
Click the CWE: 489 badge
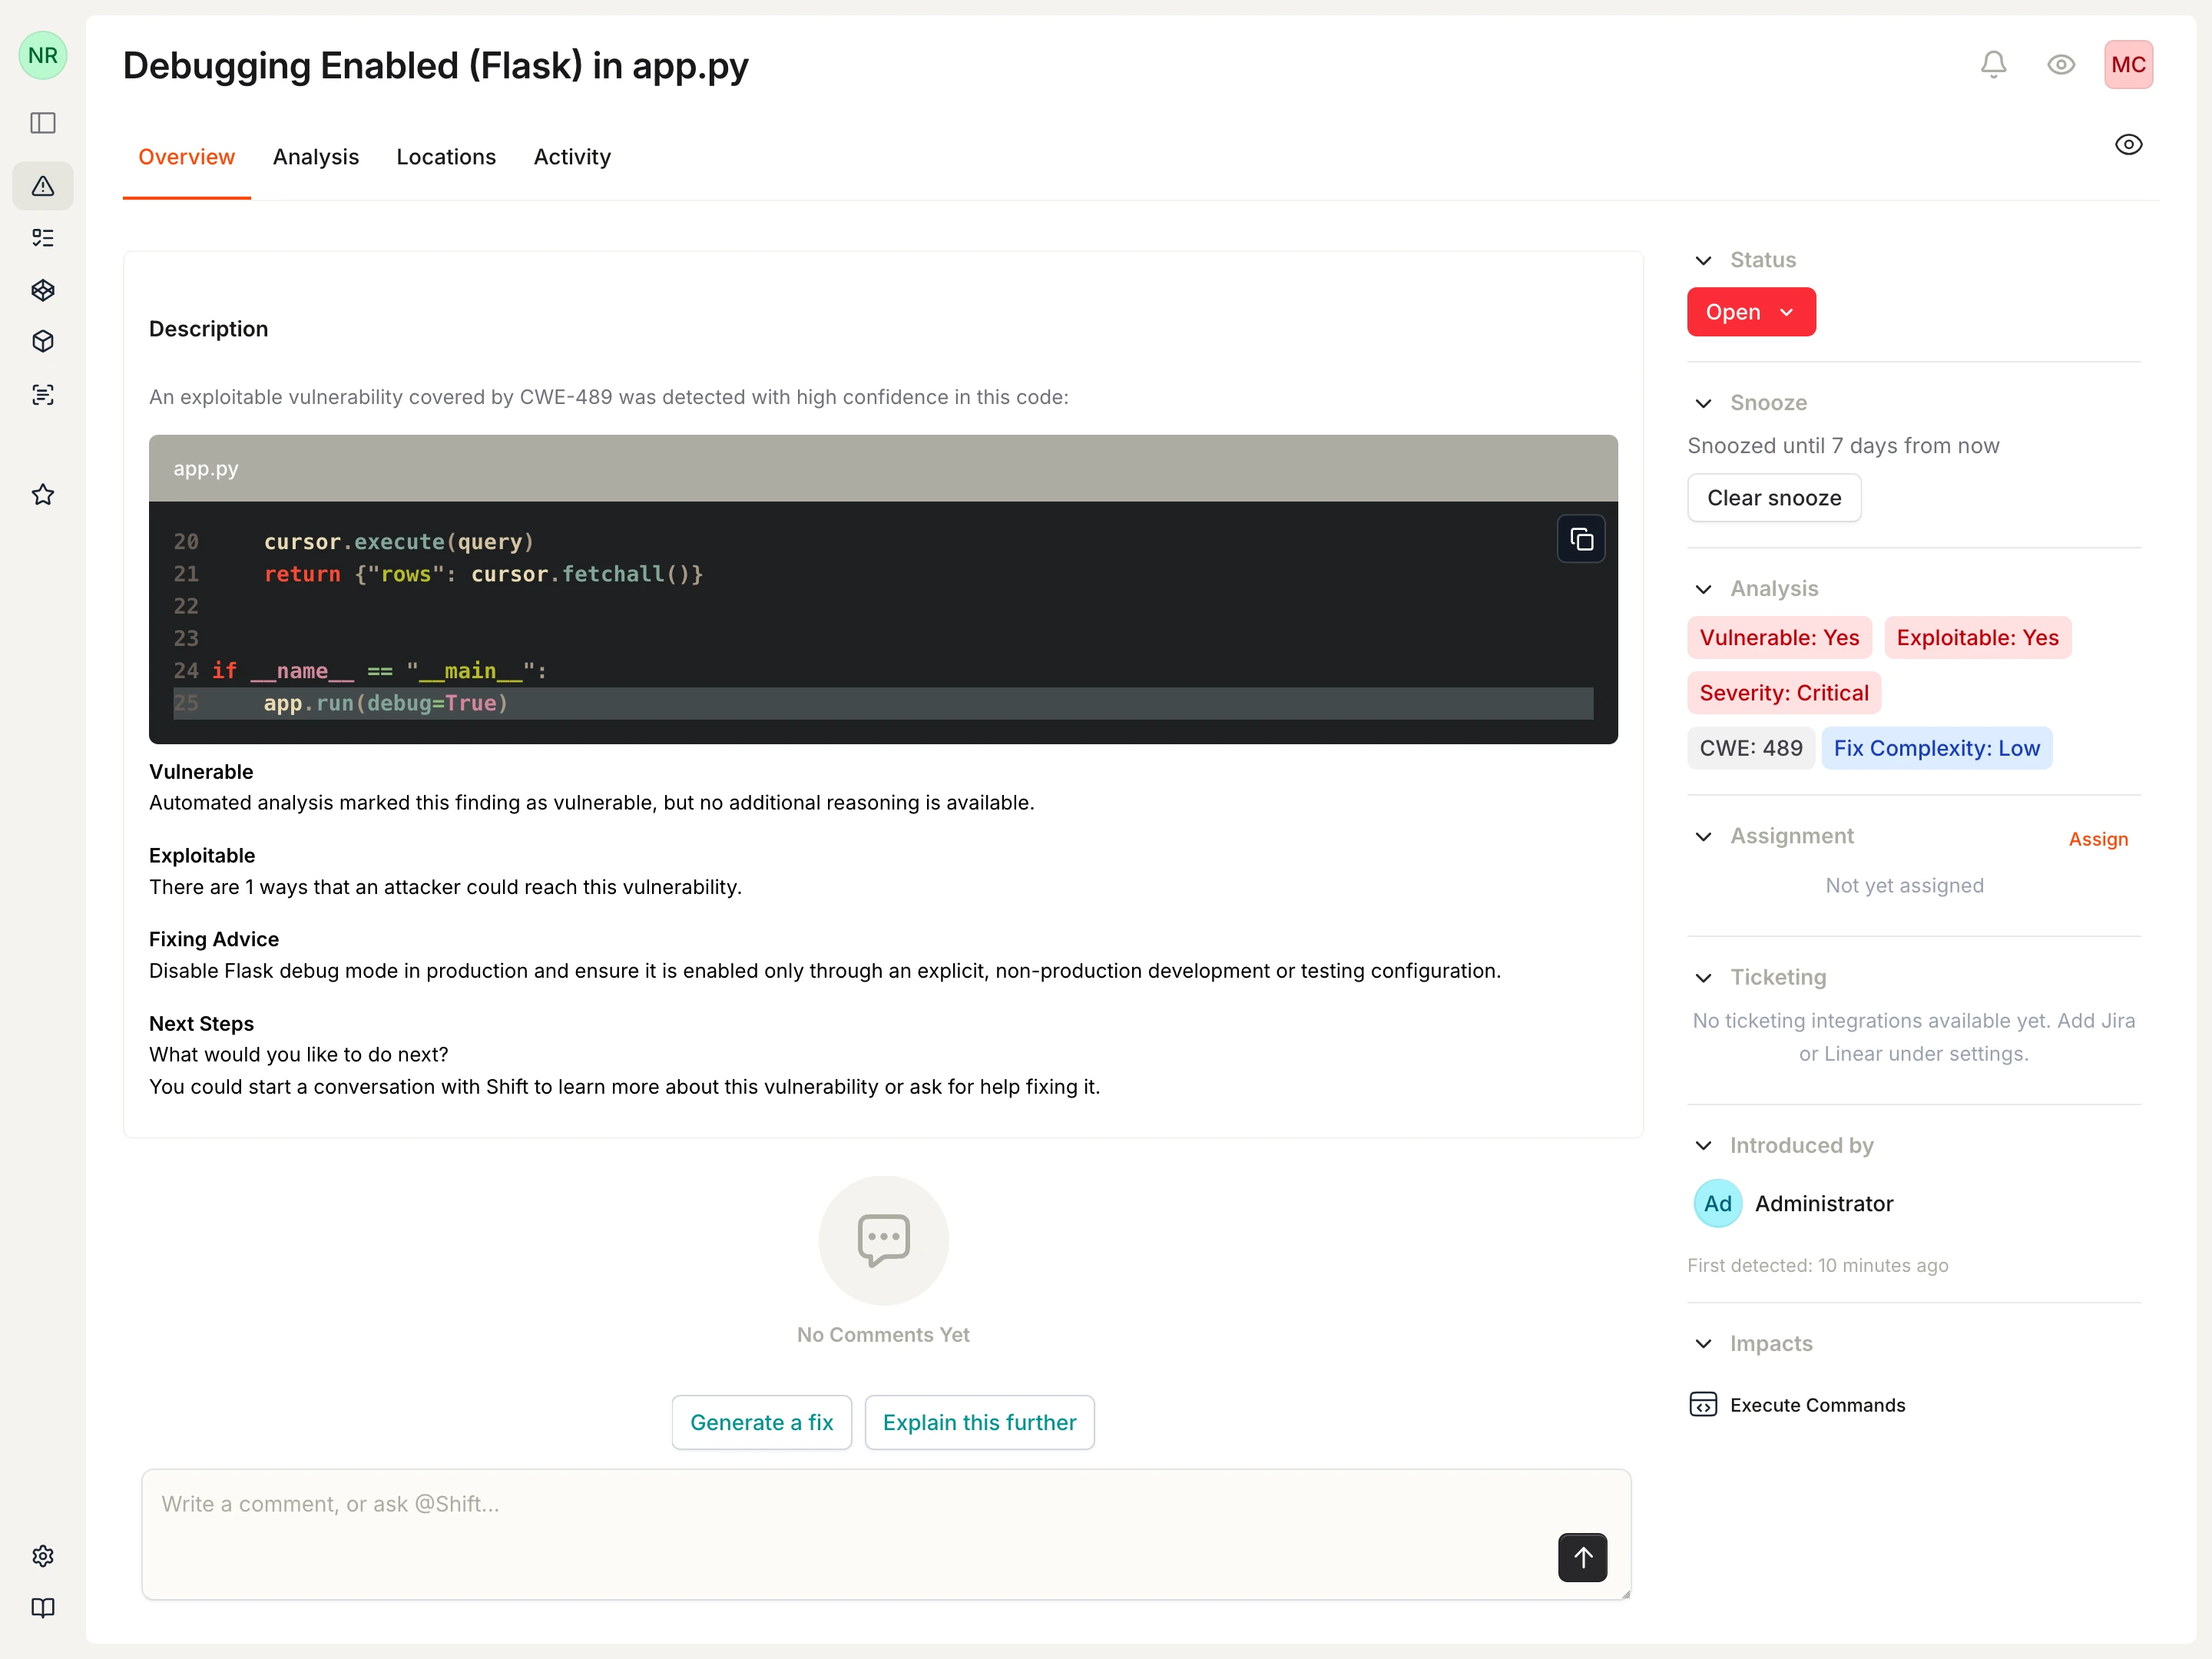point(1752,748)
